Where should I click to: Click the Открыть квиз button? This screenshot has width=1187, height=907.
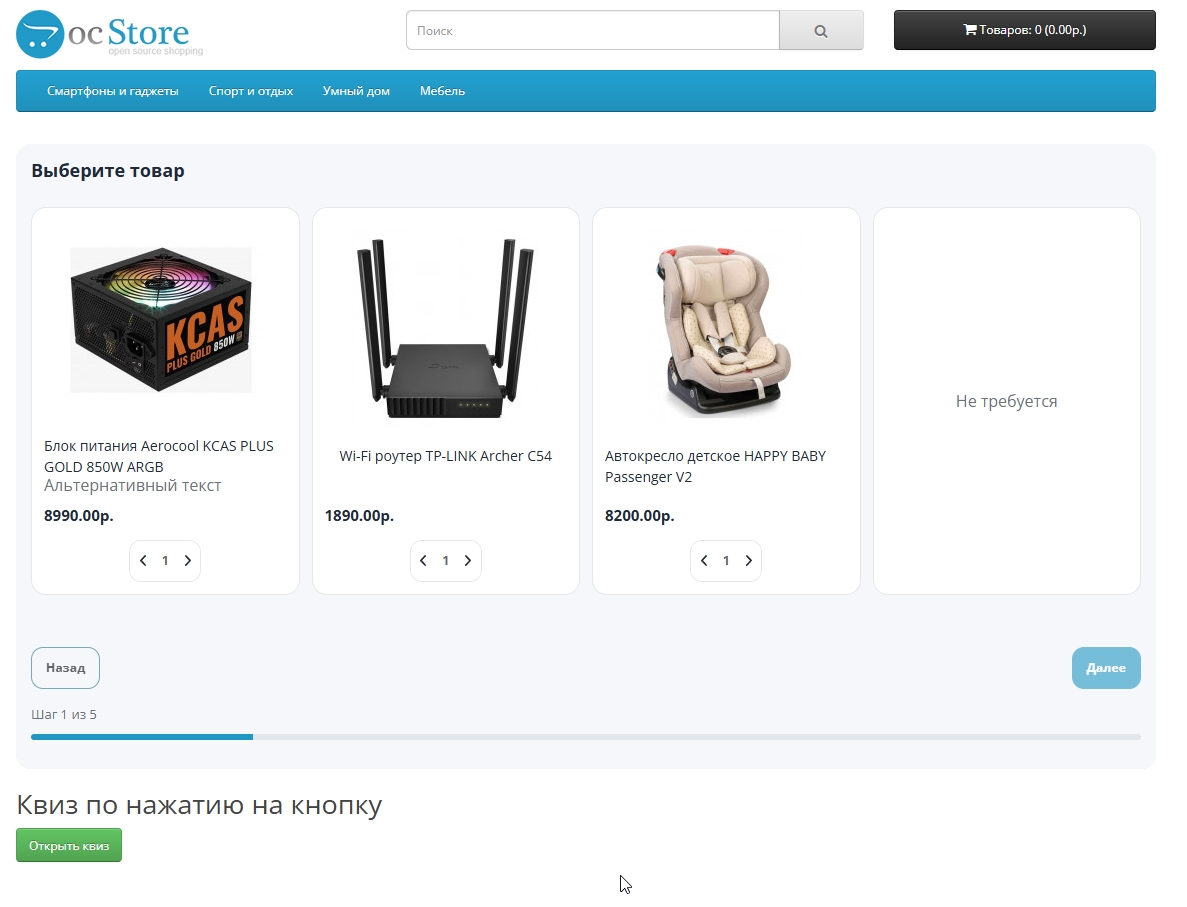click(69, 845)
